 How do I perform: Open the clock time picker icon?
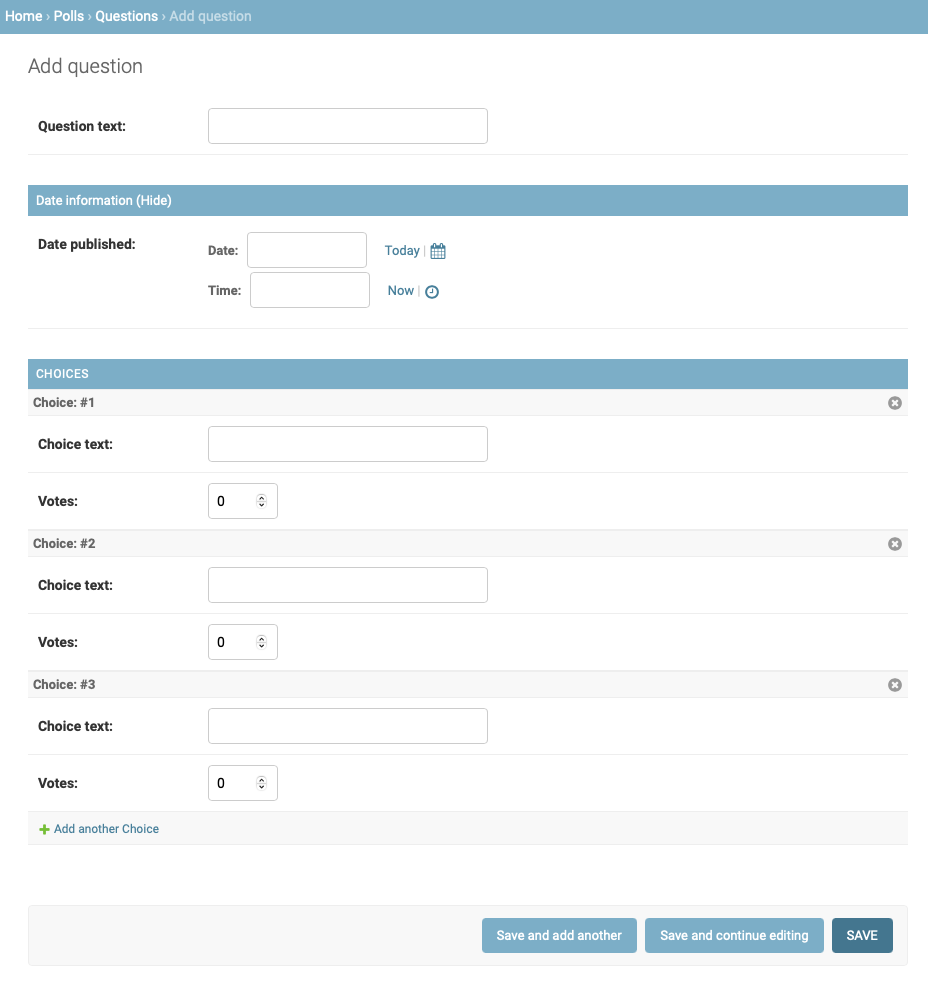click(431, 291)
